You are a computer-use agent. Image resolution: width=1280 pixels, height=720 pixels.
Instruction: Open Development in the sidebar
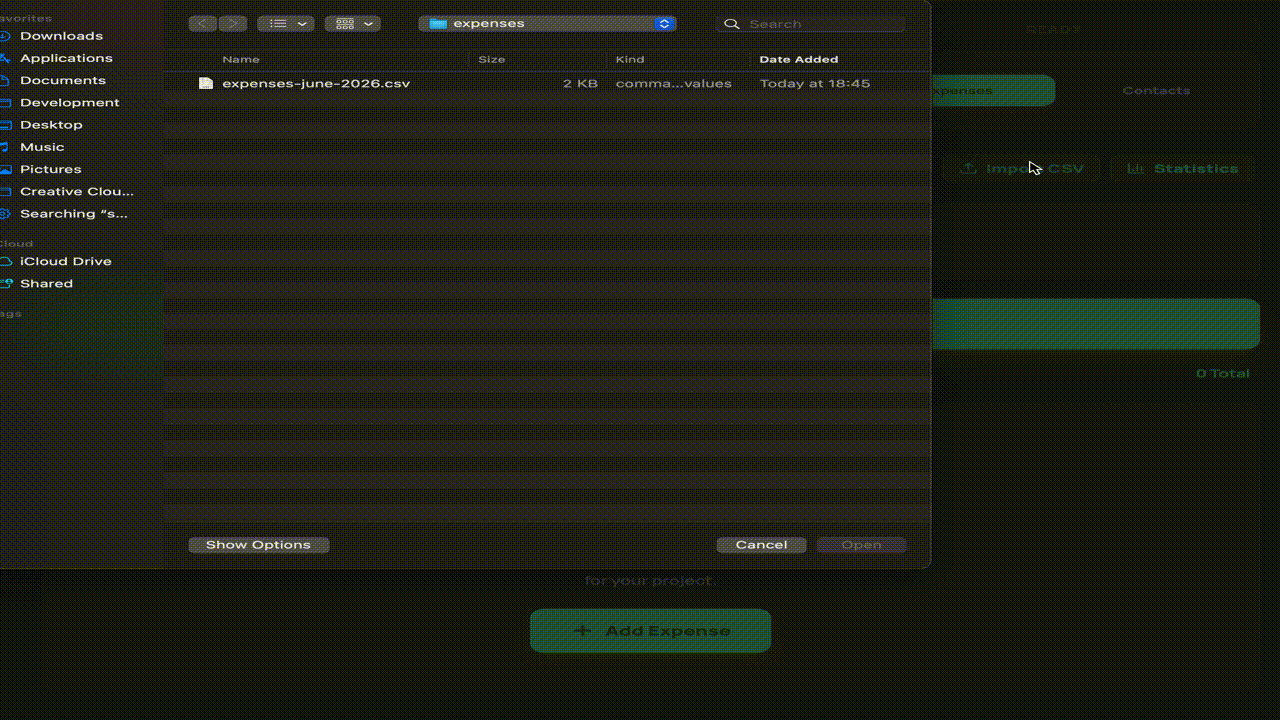click(x=69, y=103)
